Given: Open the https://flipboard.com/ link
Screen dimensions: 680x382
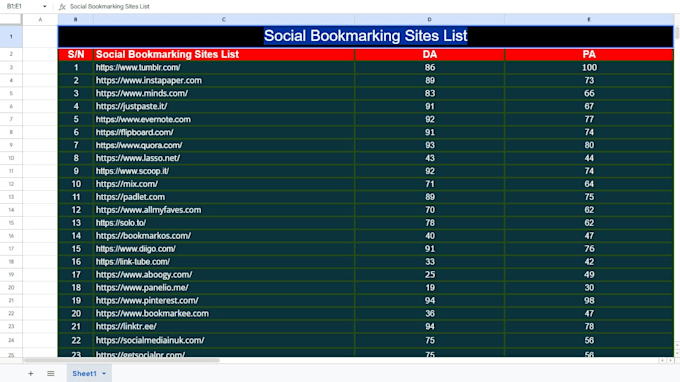Looking at the screenshot, I should [x=134, y=132].
